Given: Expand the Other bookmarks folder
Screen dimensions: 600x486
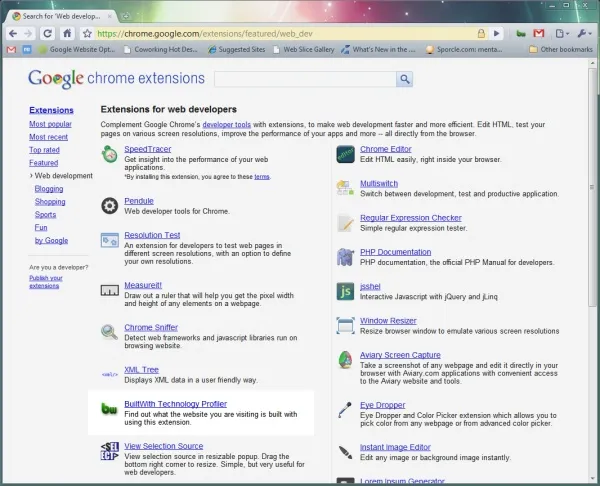Looking at the screenshot, I should (561, 49).
